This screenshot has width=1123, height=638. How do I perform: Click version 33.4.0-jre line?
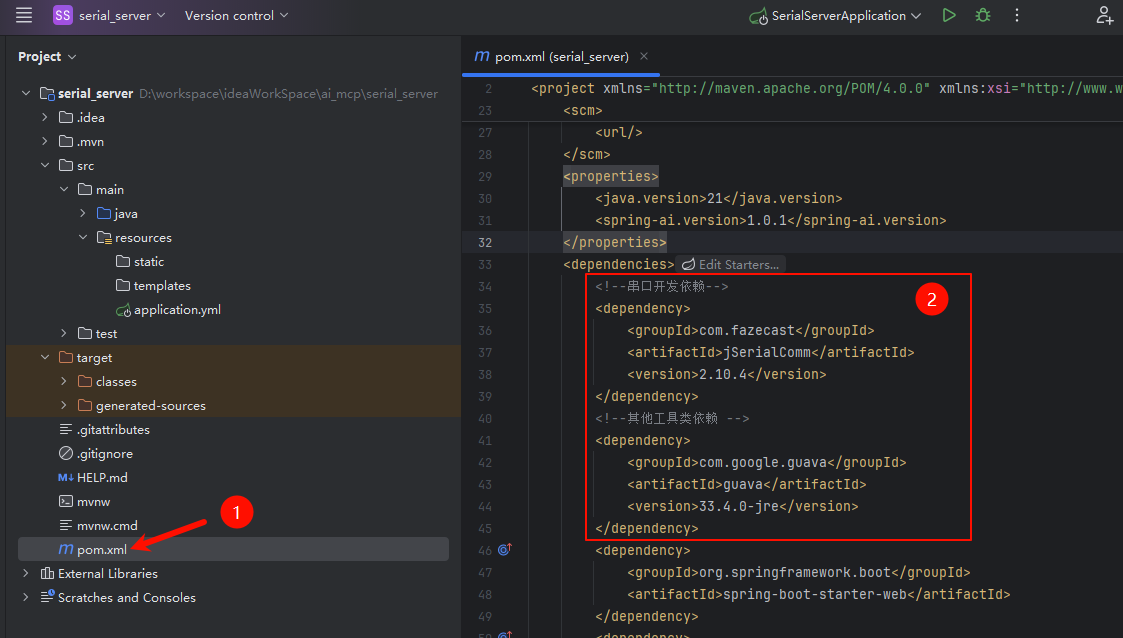pos(743,506)
